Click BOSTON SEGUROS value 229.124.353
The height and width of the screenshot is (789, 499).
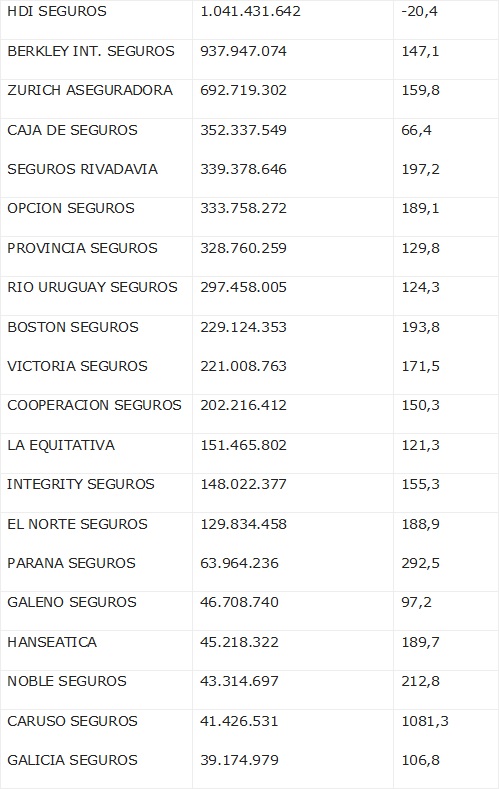point(243,327)
